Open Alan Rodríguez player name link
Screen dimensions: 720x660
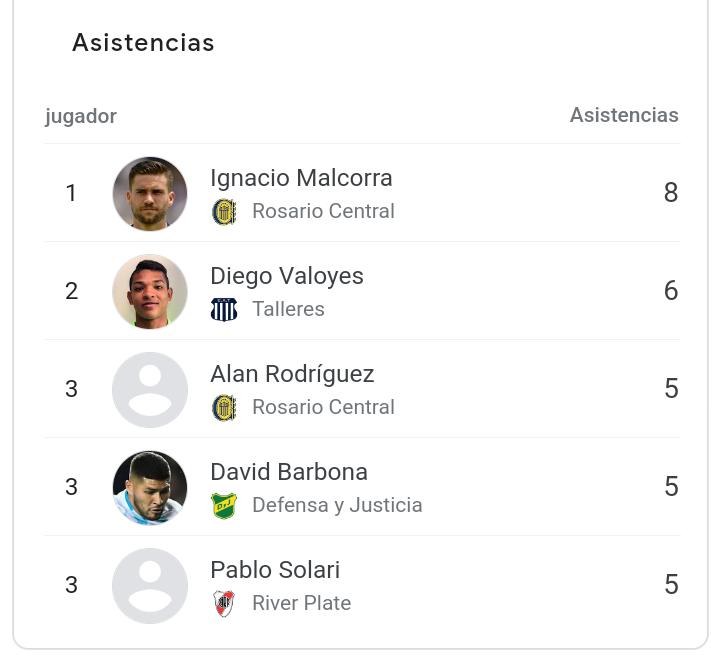(292, 374)
